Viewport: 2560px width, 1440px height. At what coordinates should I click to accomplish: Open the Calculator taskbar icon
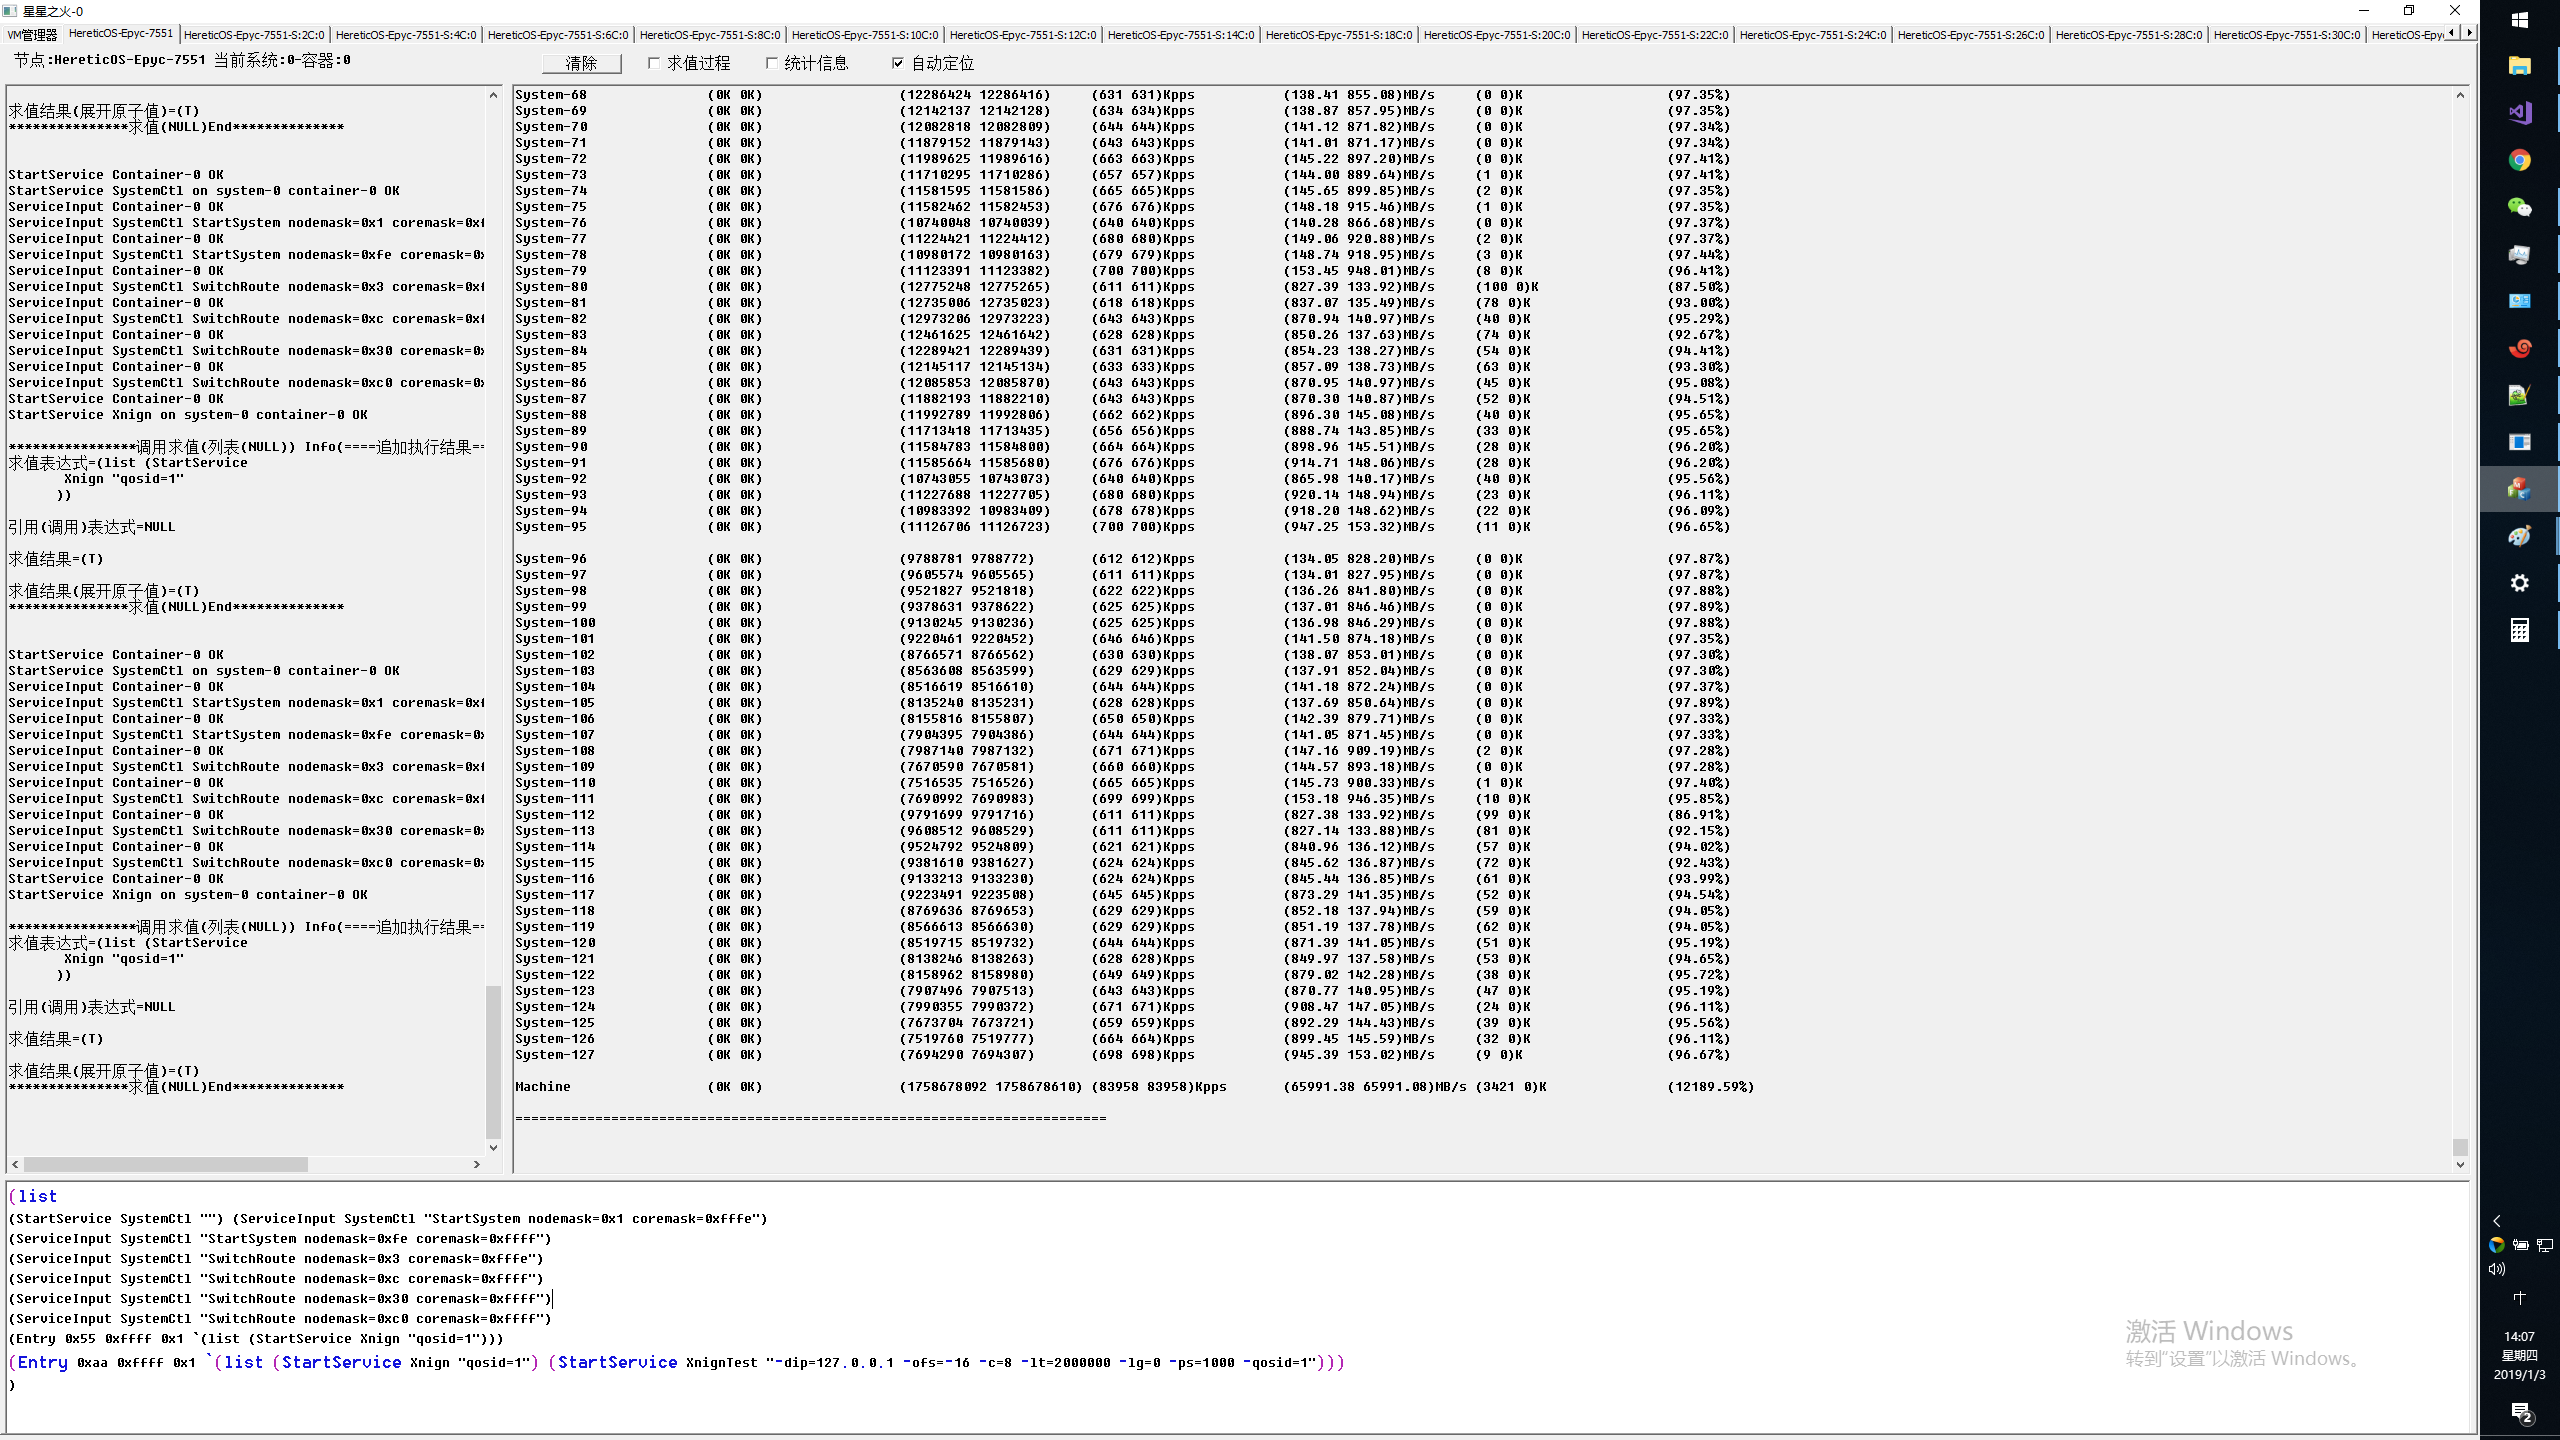tap(2519, 630)
